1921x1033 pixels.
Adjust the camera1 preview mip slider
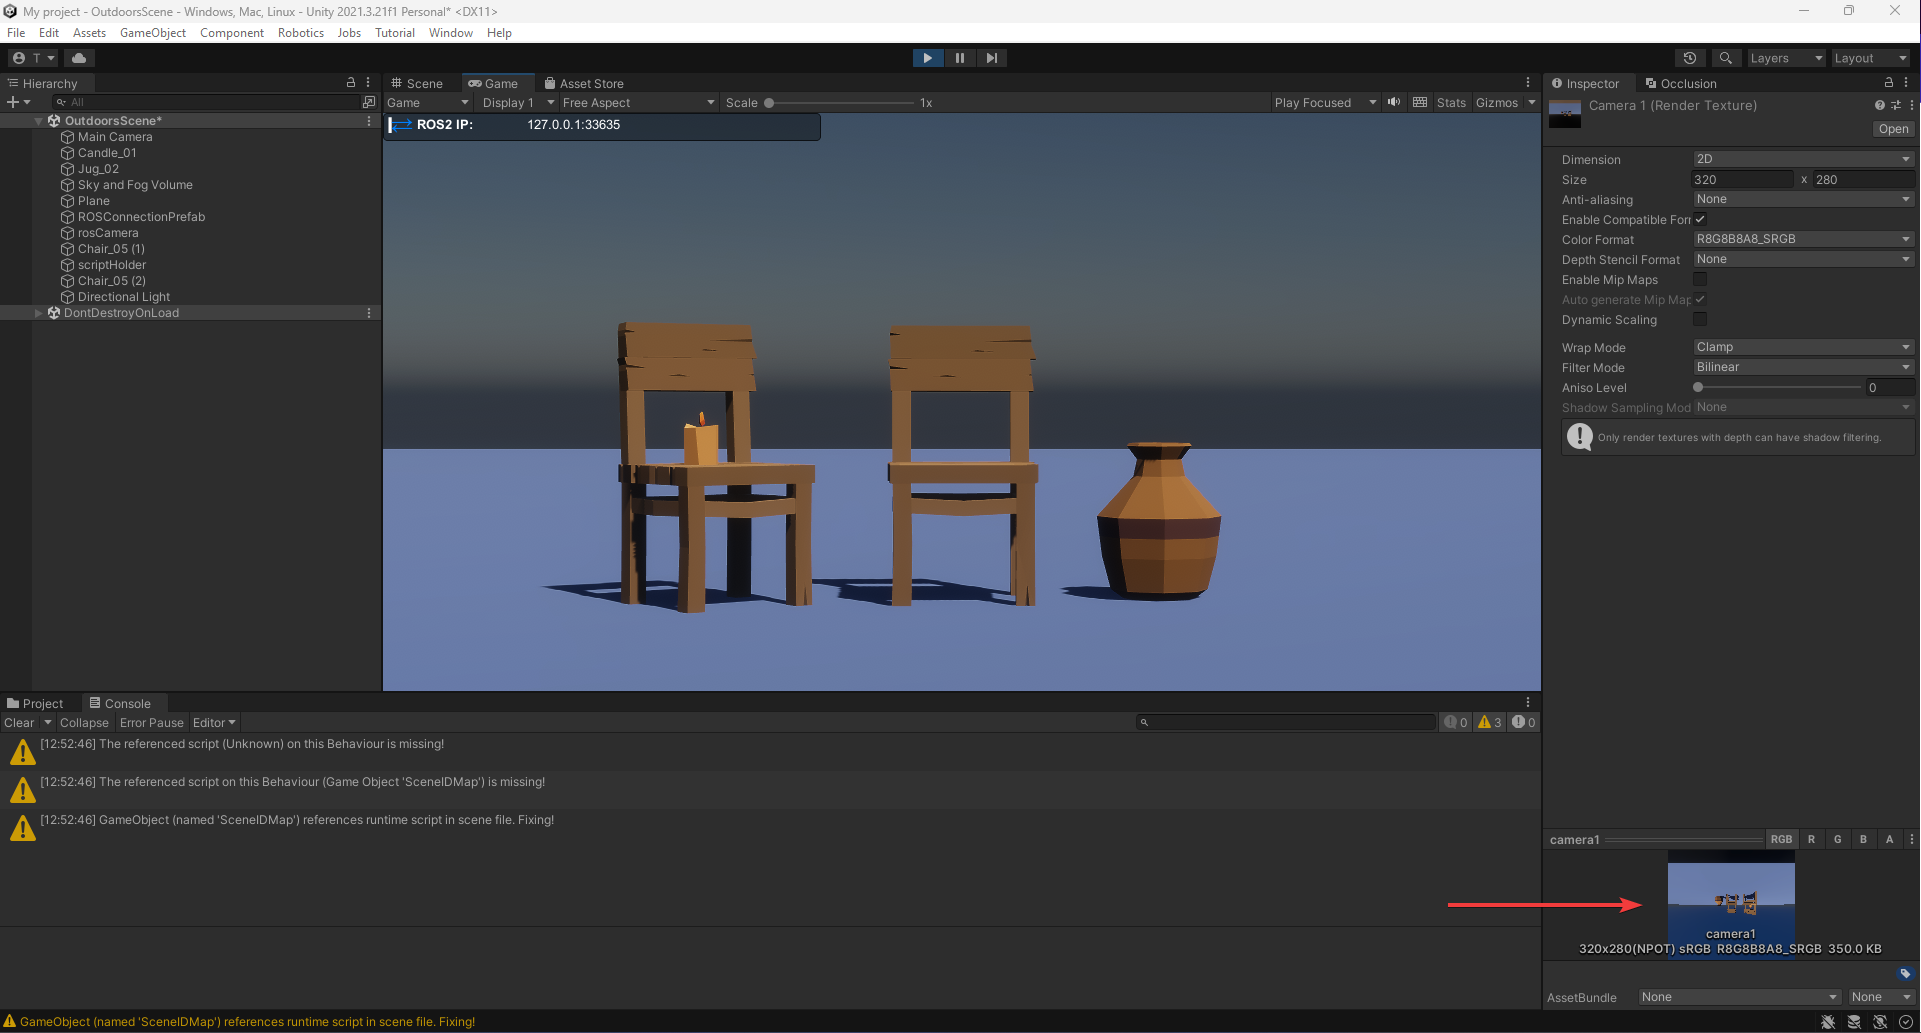click(x=1684, y=840)
